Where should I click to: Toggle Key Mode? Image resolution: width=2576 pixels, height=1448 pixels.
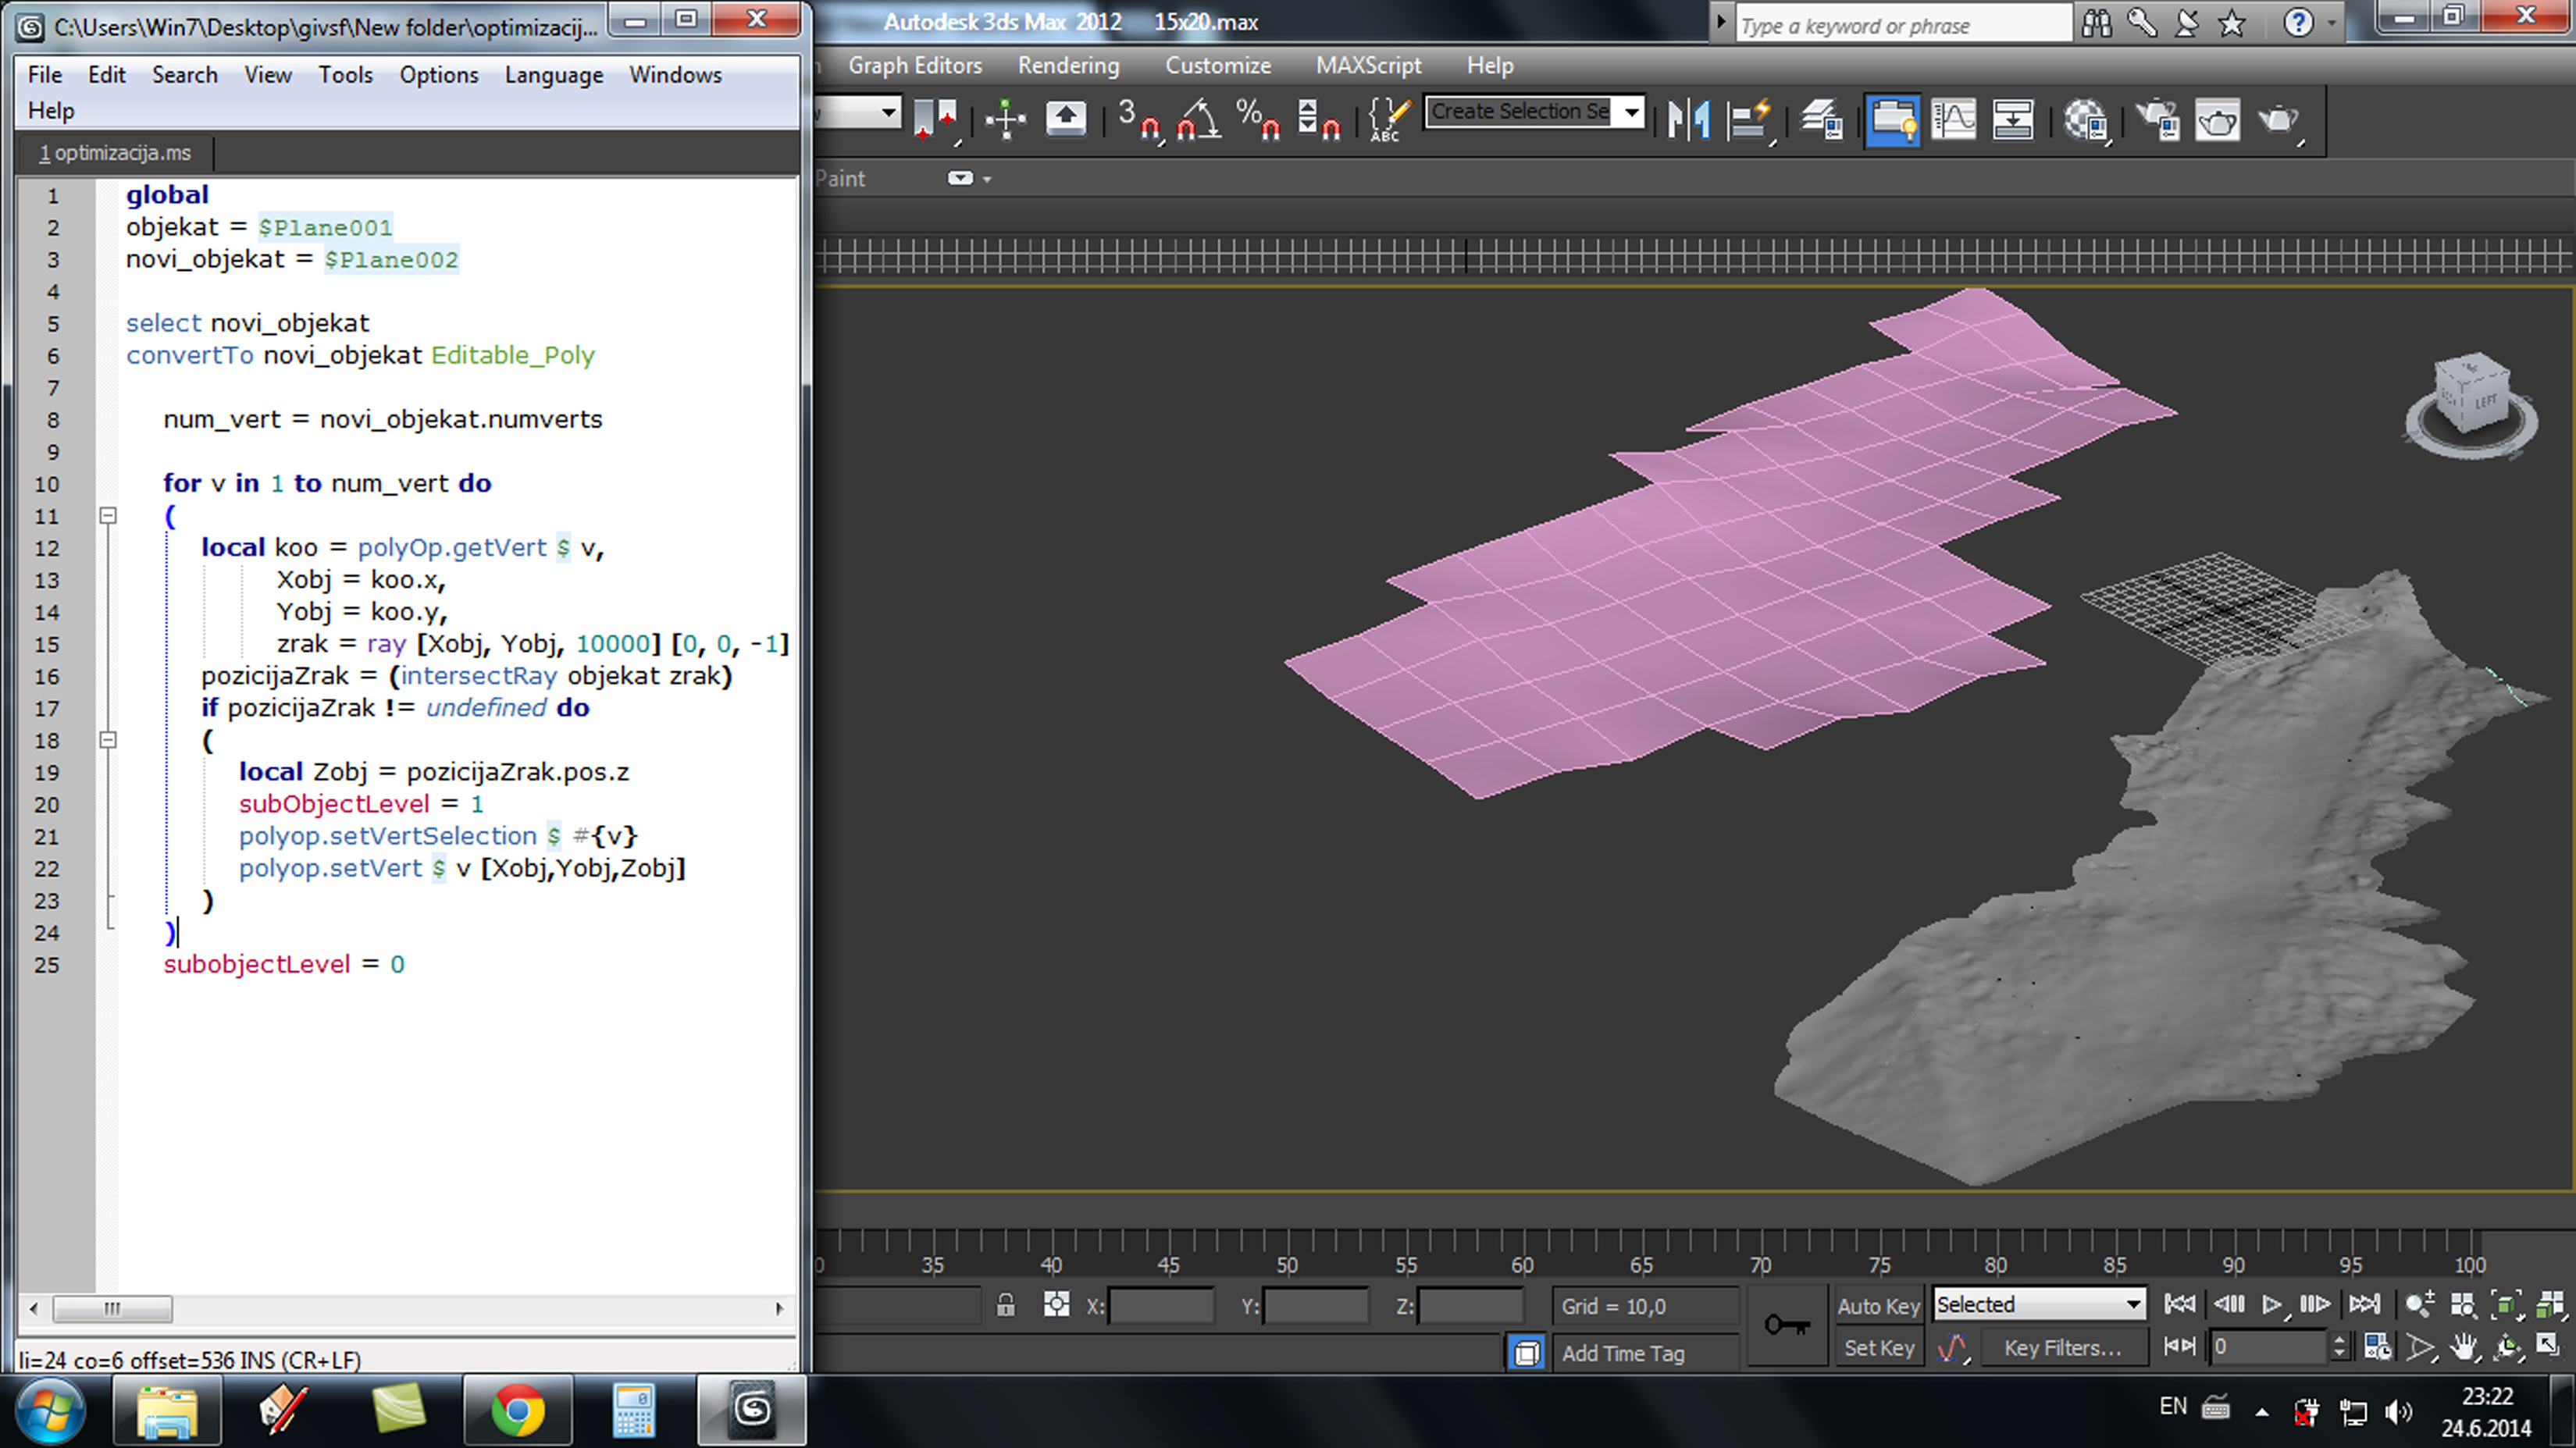click(2179, 1346)
